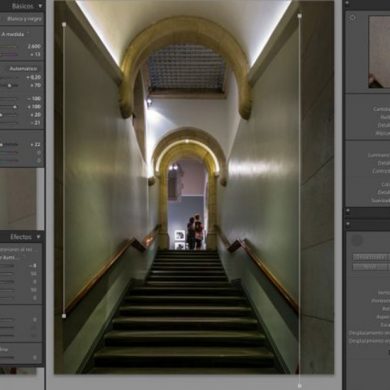390x390 pixels.
Task: Click the Automático tone button
Action: 23,69
